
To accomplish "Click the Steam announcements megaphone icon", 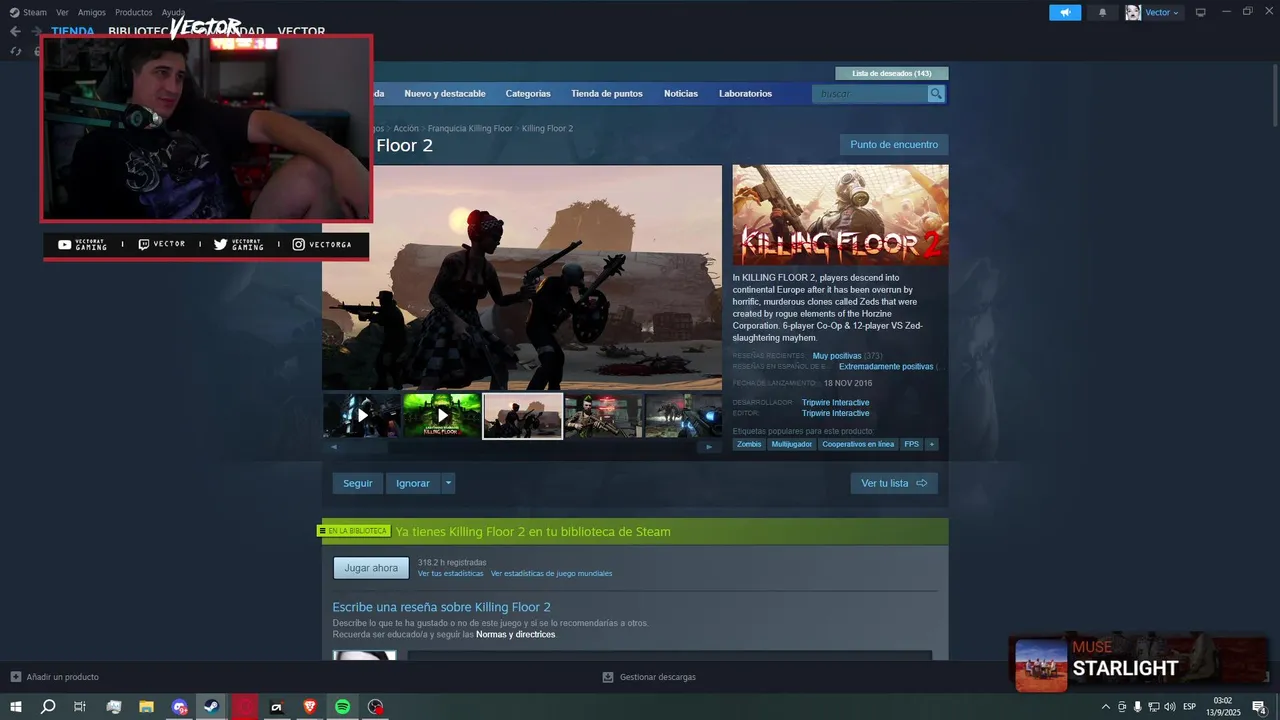I will (1065, 12).
